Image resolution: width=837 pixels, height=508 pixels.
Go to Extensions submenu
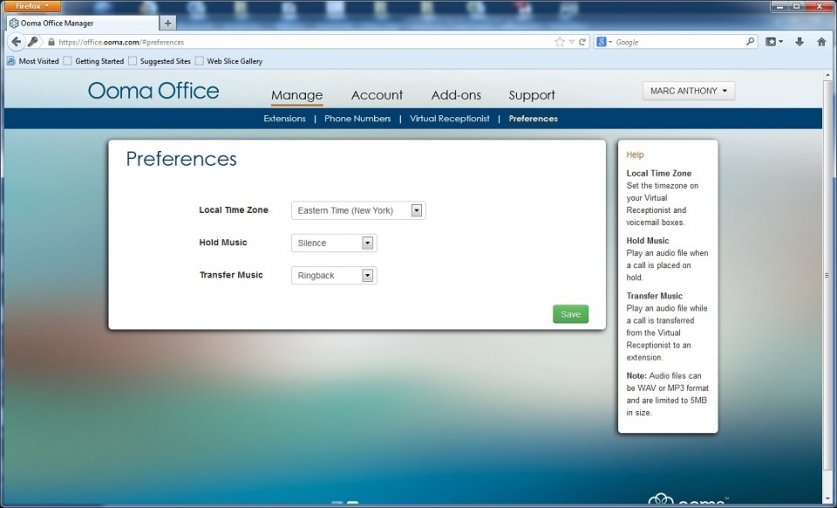285,118
